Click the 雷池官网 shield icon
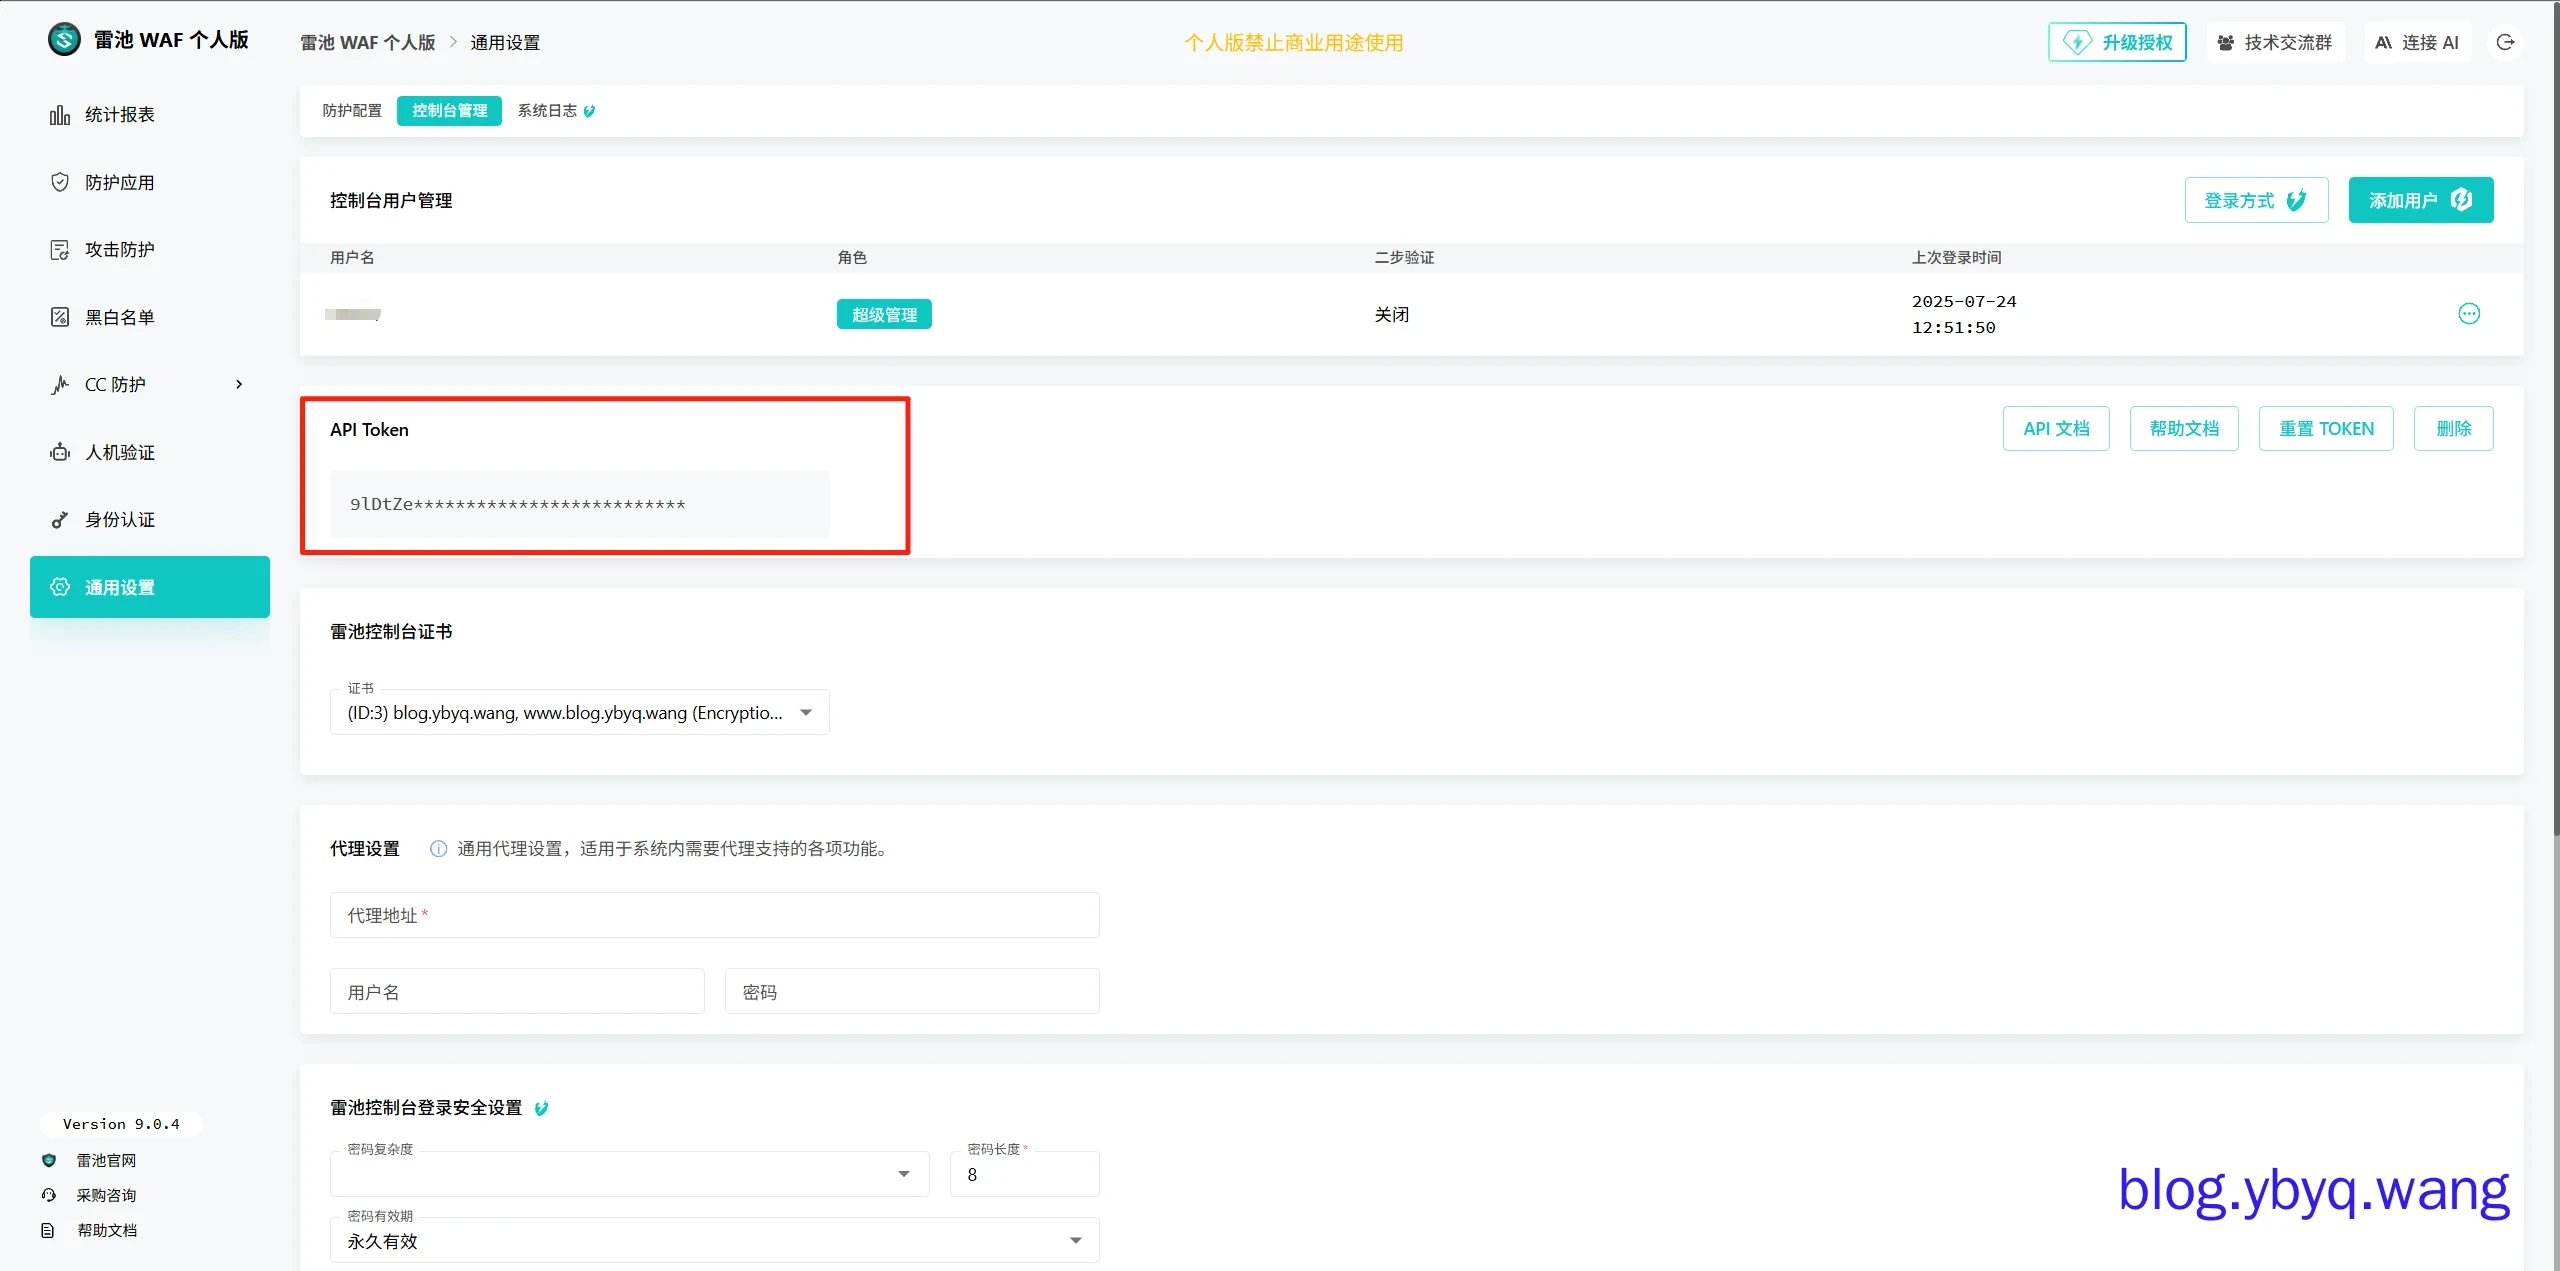This screenshot has height=1271, width=2560. (x=49, y=1160)
